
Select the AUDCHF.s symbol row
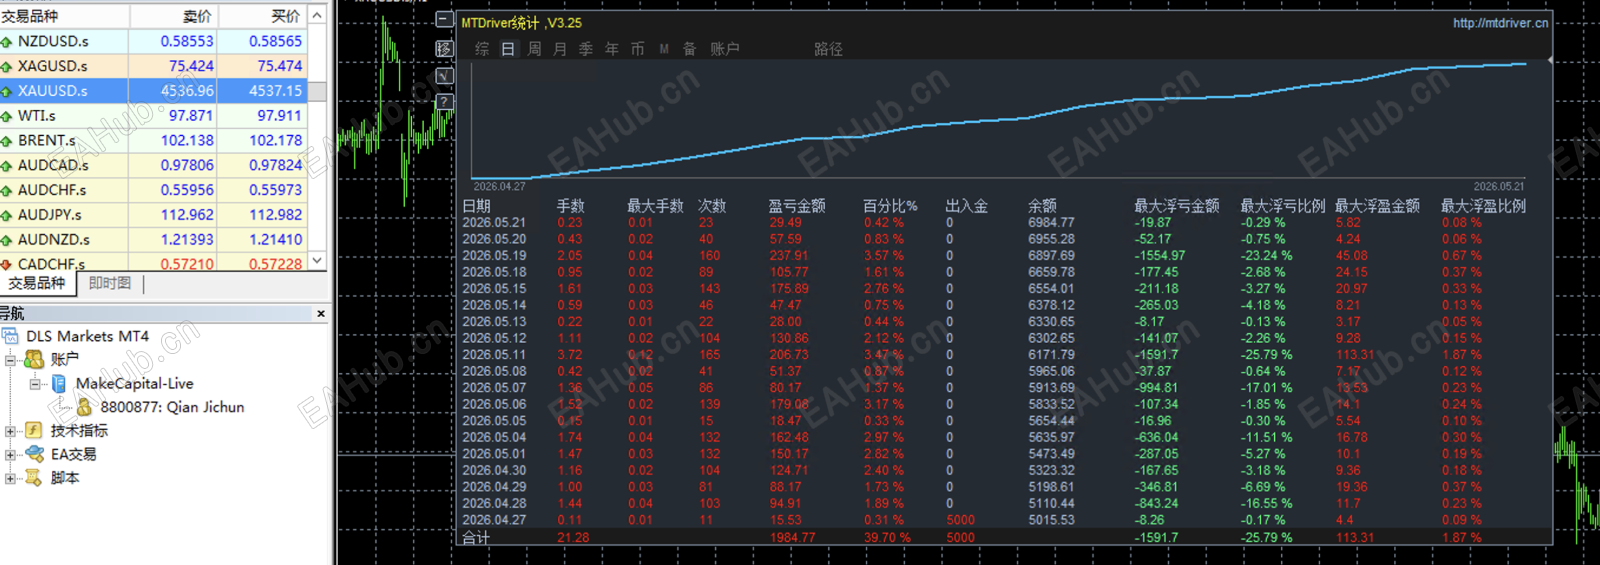point(154,190)
